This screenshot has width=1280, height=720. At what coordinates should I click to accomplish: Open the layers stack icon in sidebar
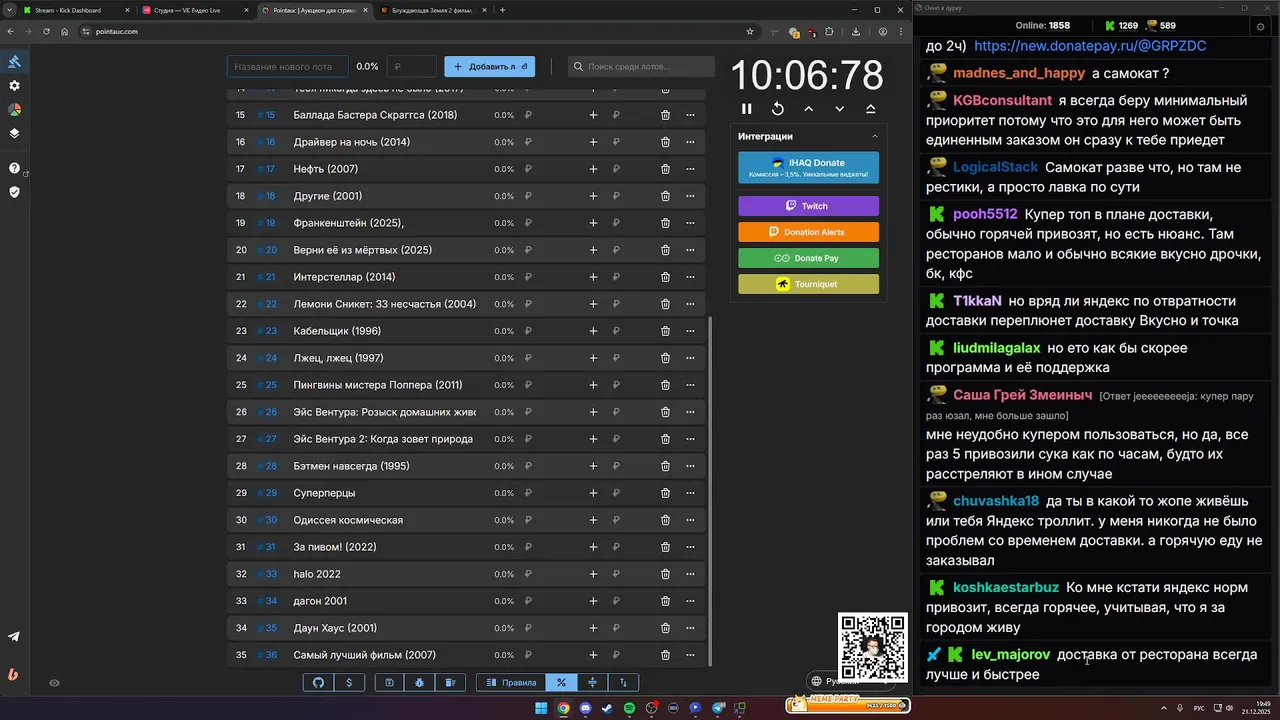pyautogui.click(x=14, y=133)
